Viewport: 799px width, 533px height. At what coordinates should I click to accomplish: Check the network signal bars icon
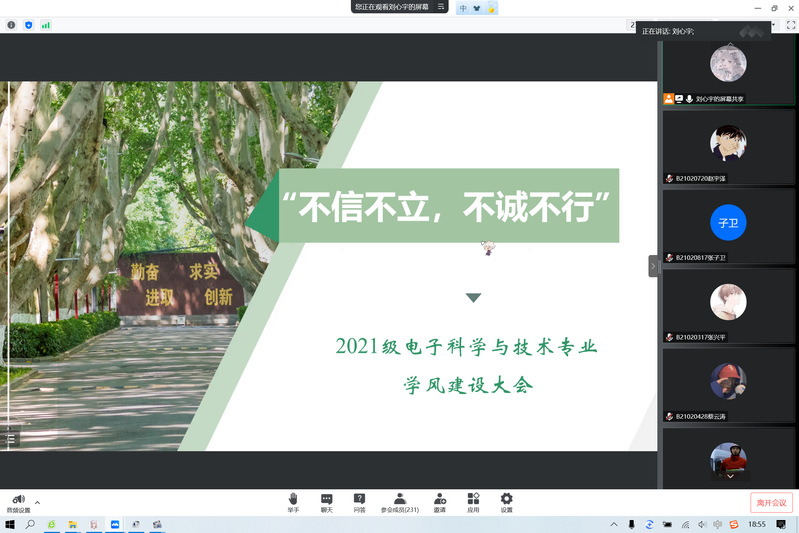[x=45, y=24]
